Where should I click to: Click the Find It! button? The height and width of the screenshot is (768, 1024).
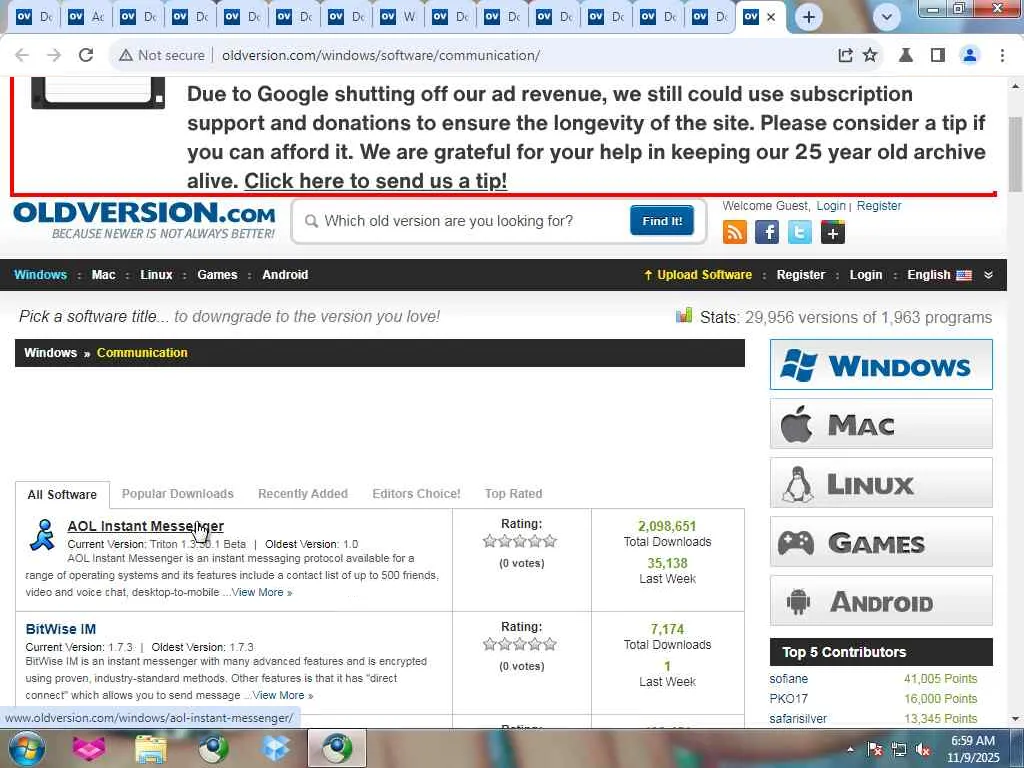click(x=662, y=221)
